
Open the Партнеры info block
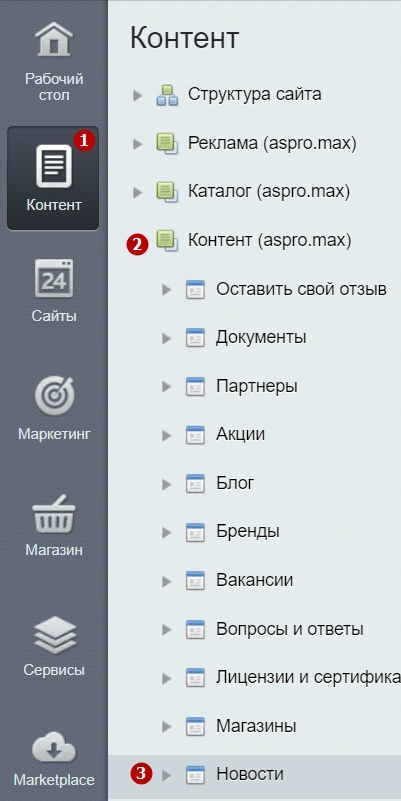tap(257, 386)
